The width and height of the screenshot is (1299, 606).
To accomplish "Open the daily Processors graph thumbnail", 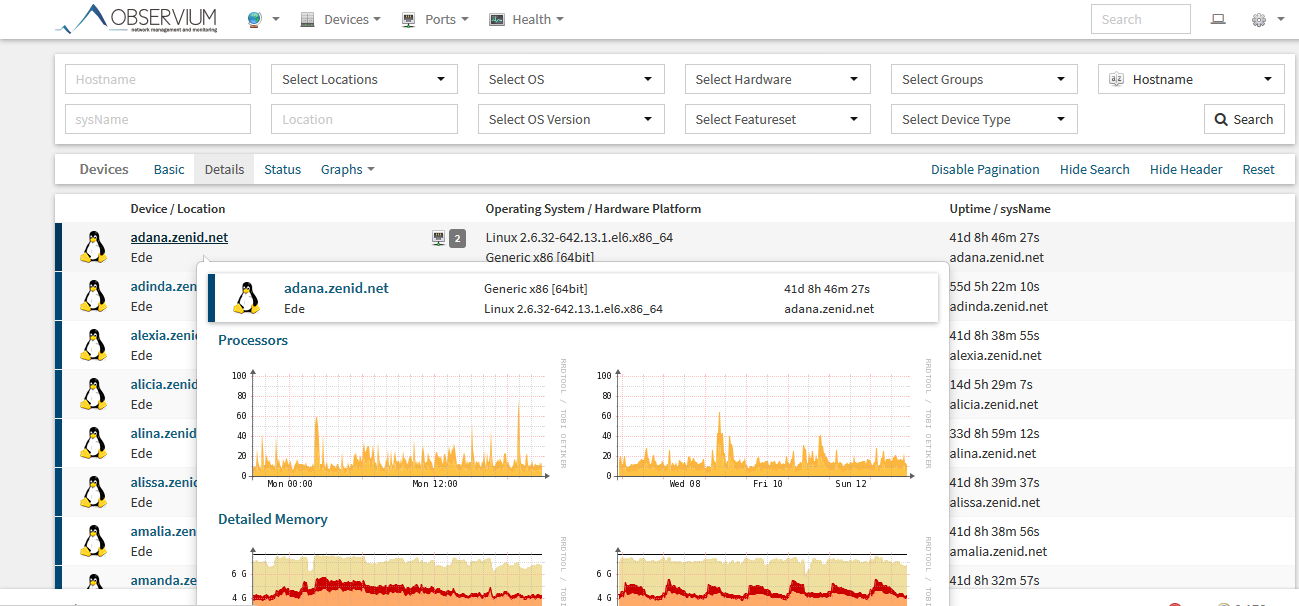I will click(393, 424).
